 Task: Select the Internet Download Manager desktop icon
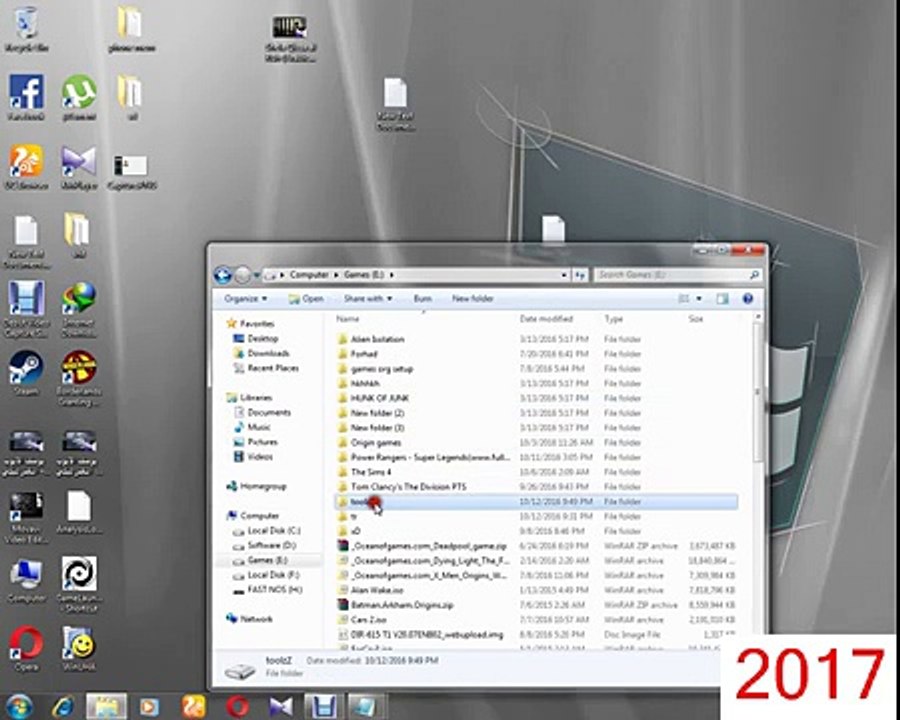coord(79,309)
